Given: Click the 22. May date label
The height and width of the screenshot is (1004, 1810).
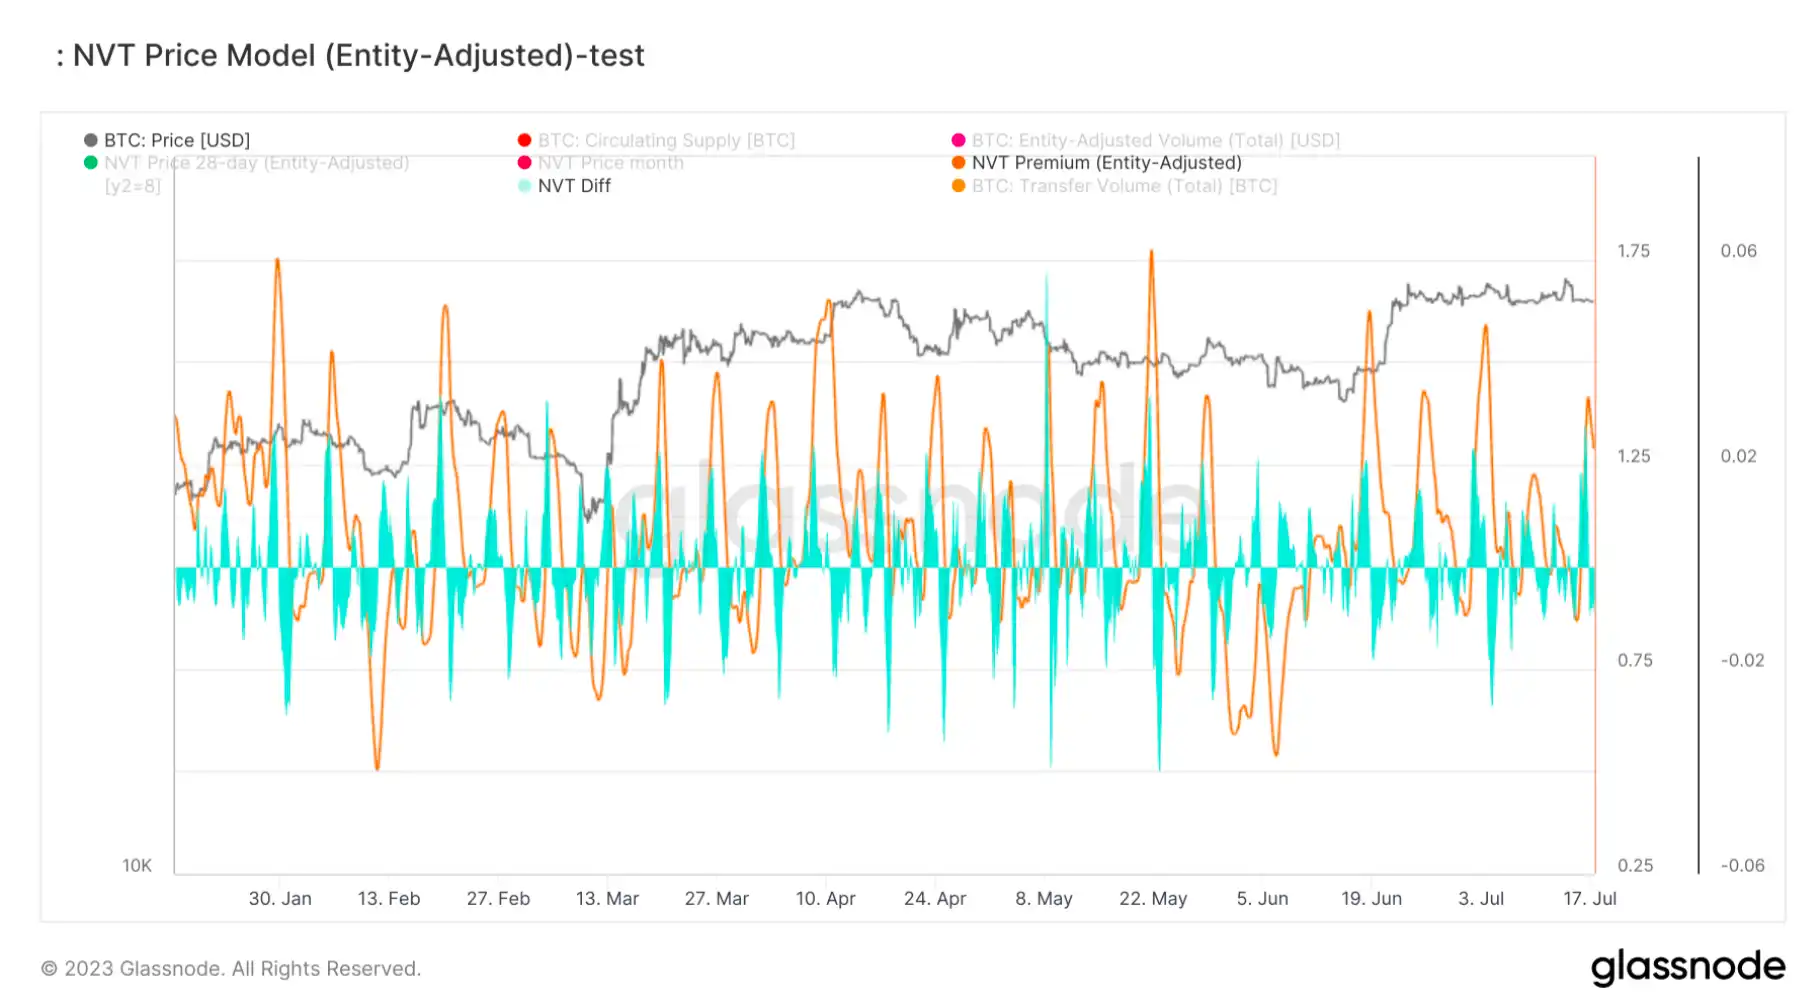Looking at the screenshot, I should (x=1153, y=899).
